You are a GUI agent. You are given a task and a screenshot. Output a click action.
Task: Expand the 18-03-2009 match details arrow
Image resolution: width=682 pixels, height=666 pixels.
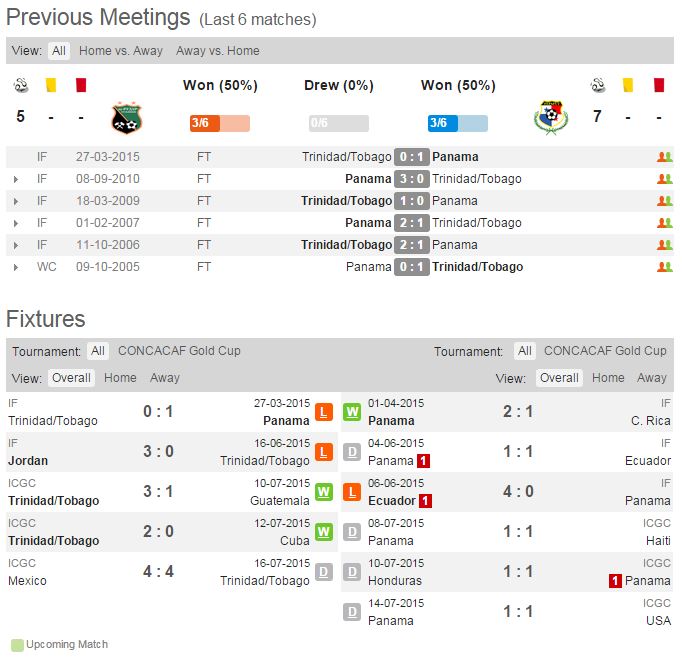16,201
